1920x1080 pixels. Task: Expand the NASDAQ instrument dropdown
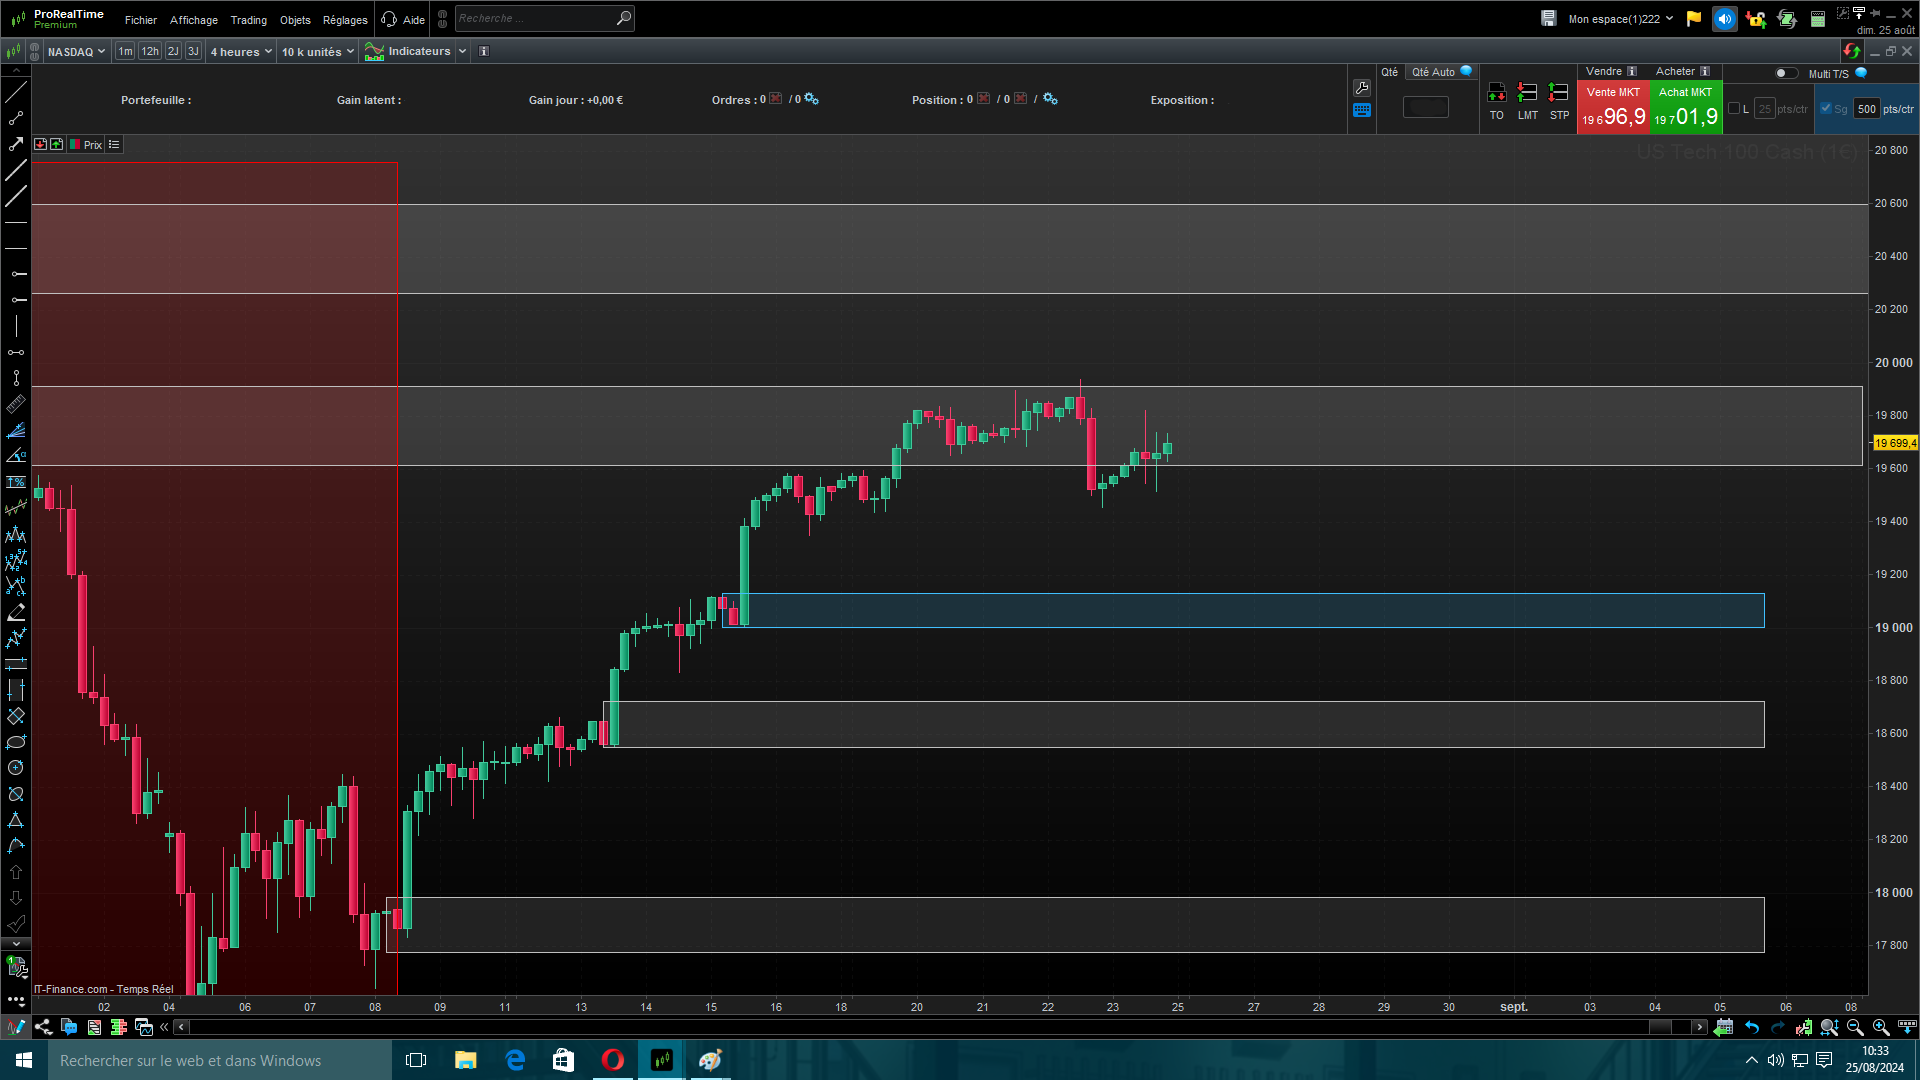76,52
